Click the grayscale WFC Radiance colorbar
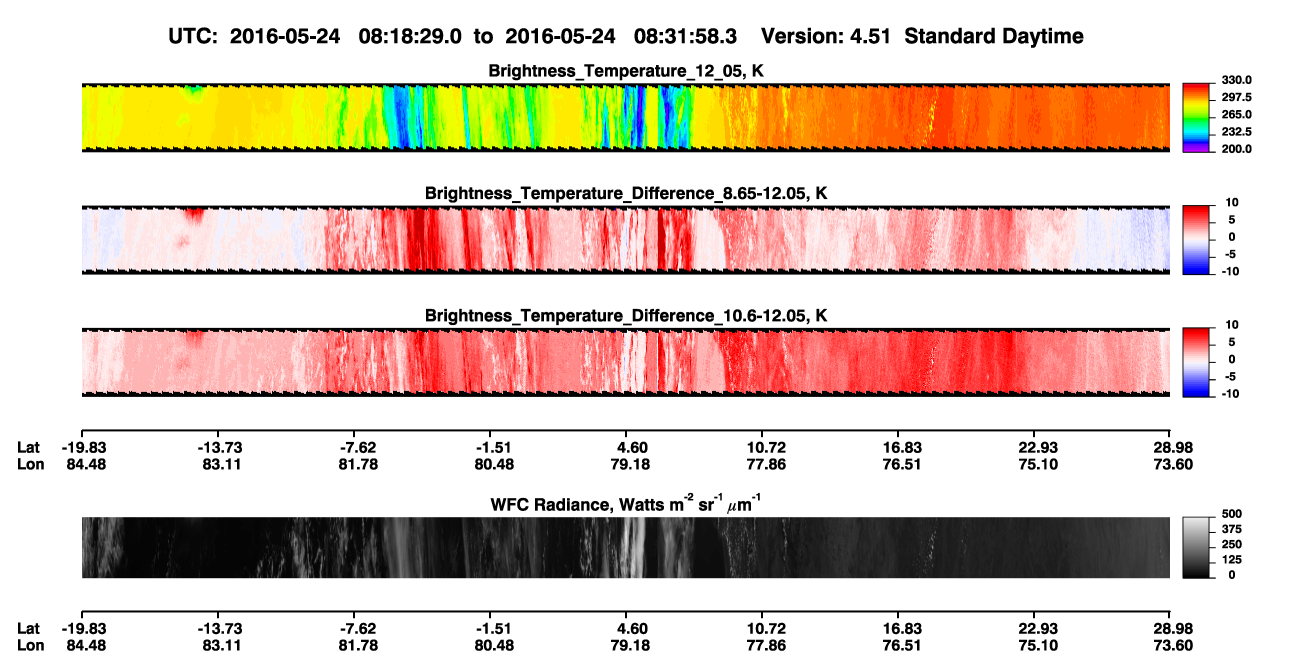The height and width of the screenshot is (667, 1300). pyautogui.click(x=1195, y=547)
